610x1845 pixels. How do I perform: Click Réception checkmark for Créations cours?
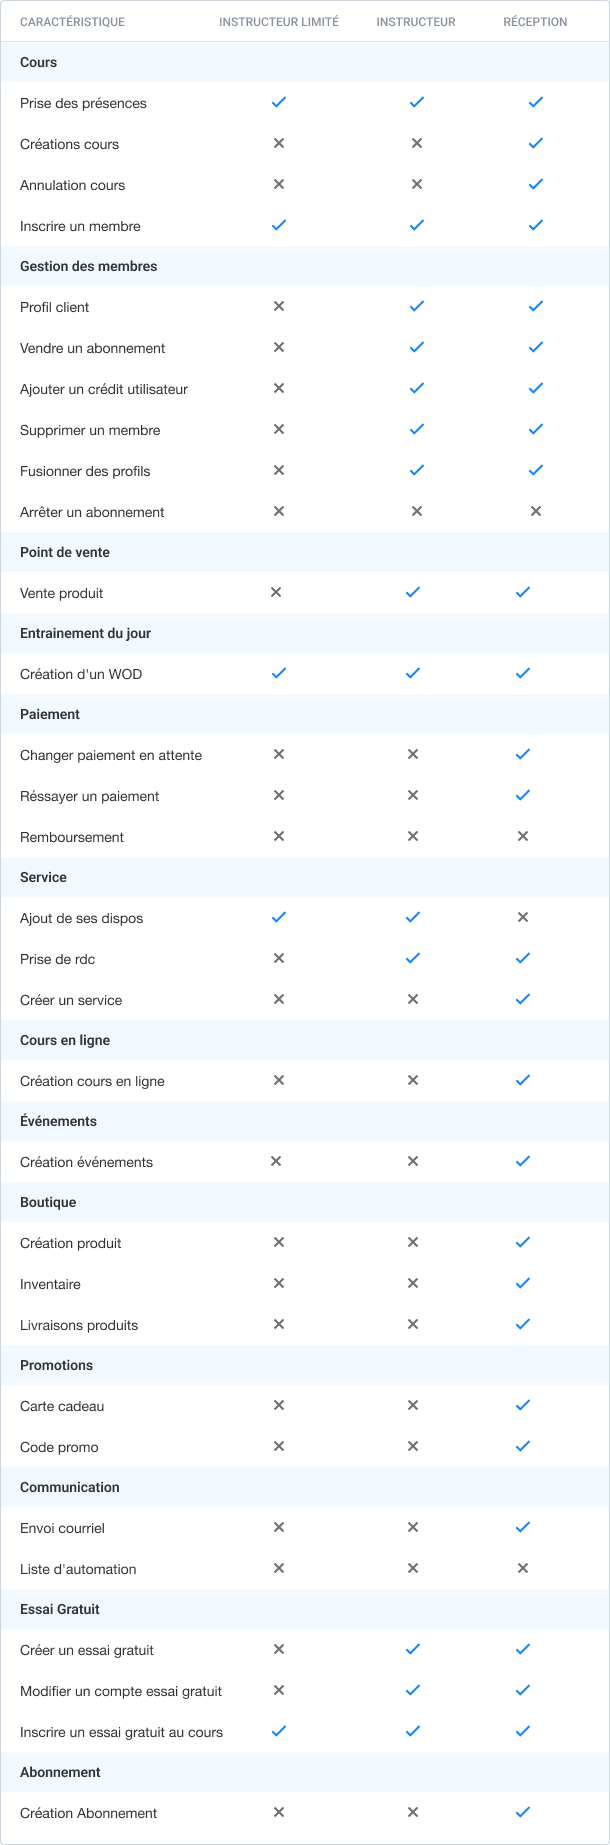(536, 143)
